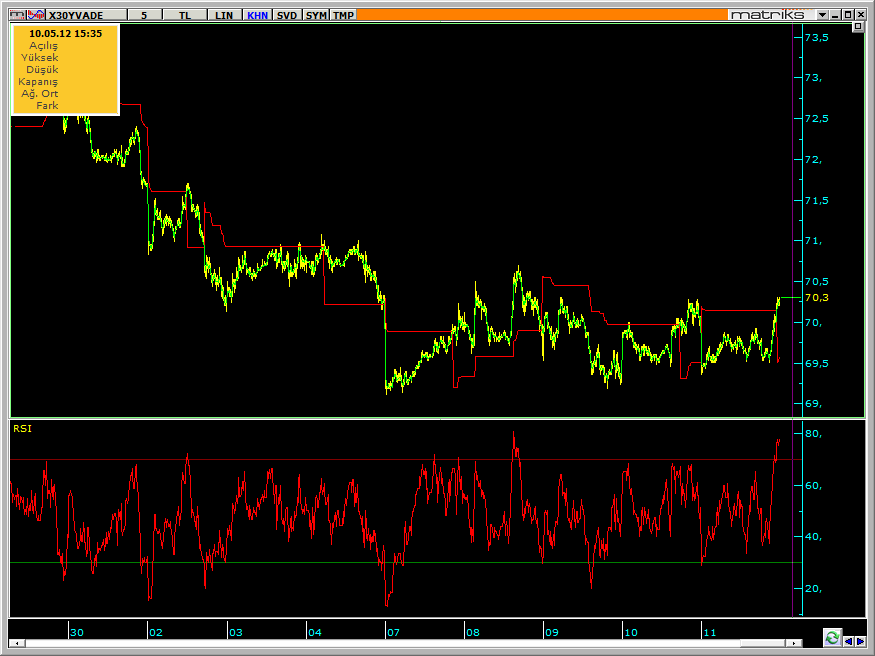This screenshot has height=656, width=875.
Task: Toggle the KHN option
Action: point(257,15)
